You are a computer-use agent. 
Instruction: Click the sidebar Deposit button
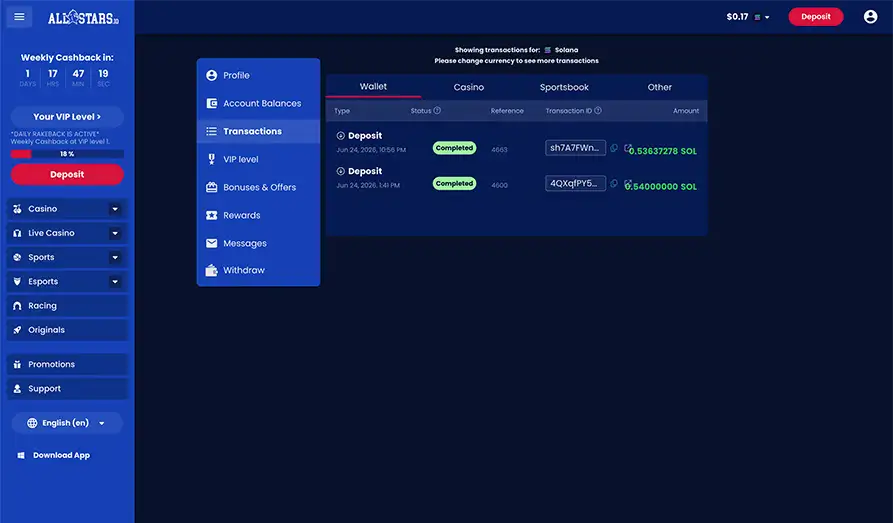click(x=67, y=174)
